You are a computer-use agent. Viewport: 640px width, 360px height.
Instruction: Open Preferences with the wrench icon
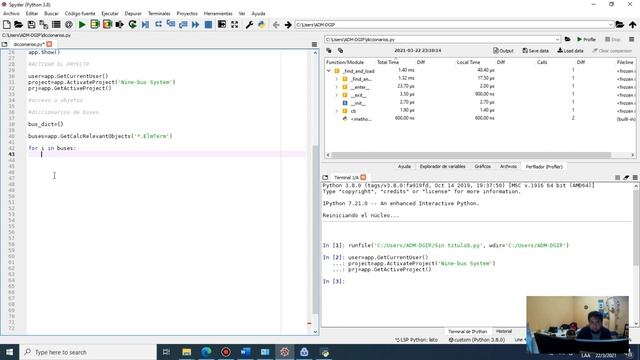tap(249, 25)
